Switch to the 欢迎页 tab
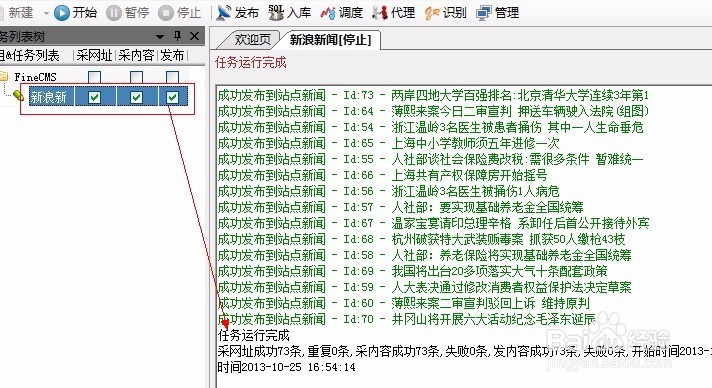This screenshot has width=712, height=388. pyautogui.click(x=252, y=40)
